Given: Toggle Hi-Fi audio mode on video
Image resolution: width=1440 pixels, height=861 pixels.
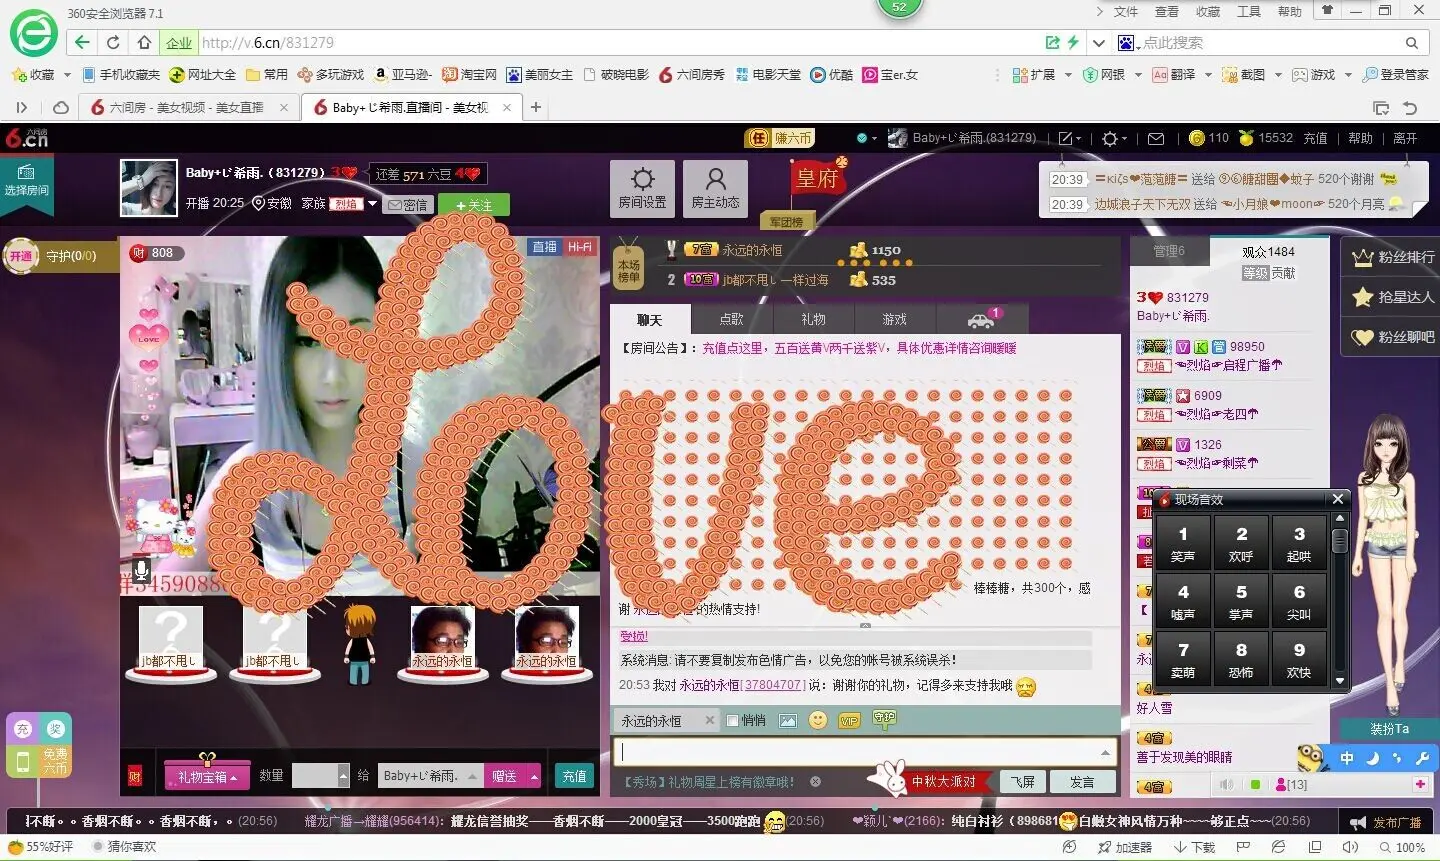Looking at the screenshot, I should (580, 247).
